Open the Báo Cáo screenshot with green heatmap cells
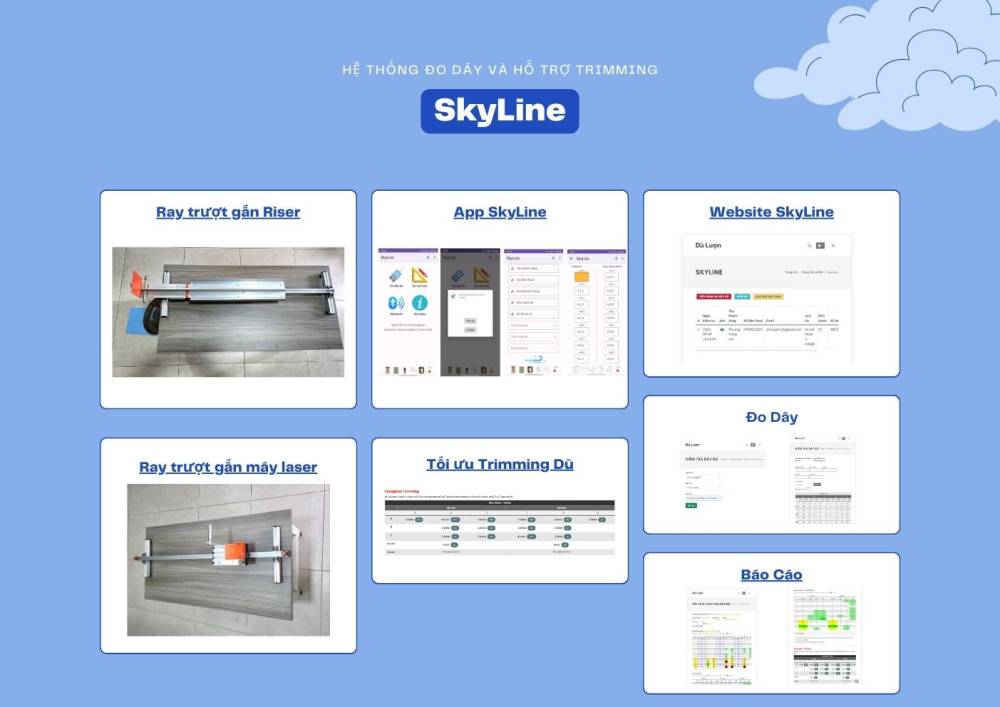The image size is (1000, 707). pos(825,638)
